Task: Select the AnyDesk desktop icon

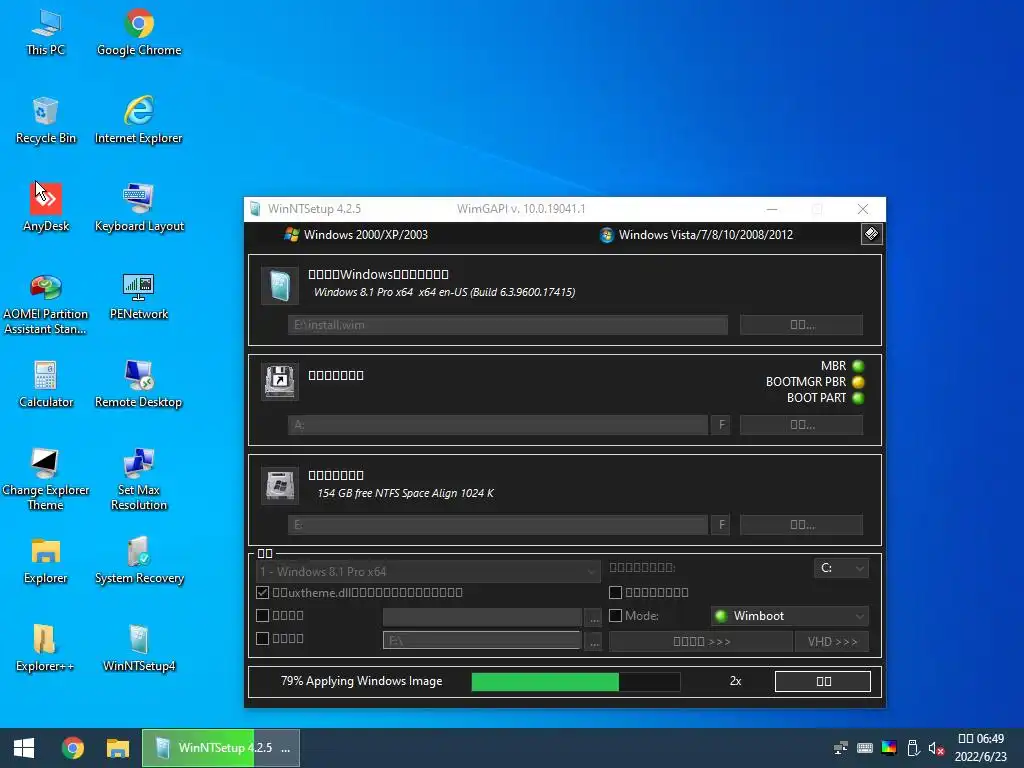Action: click(x=46, y=209)
